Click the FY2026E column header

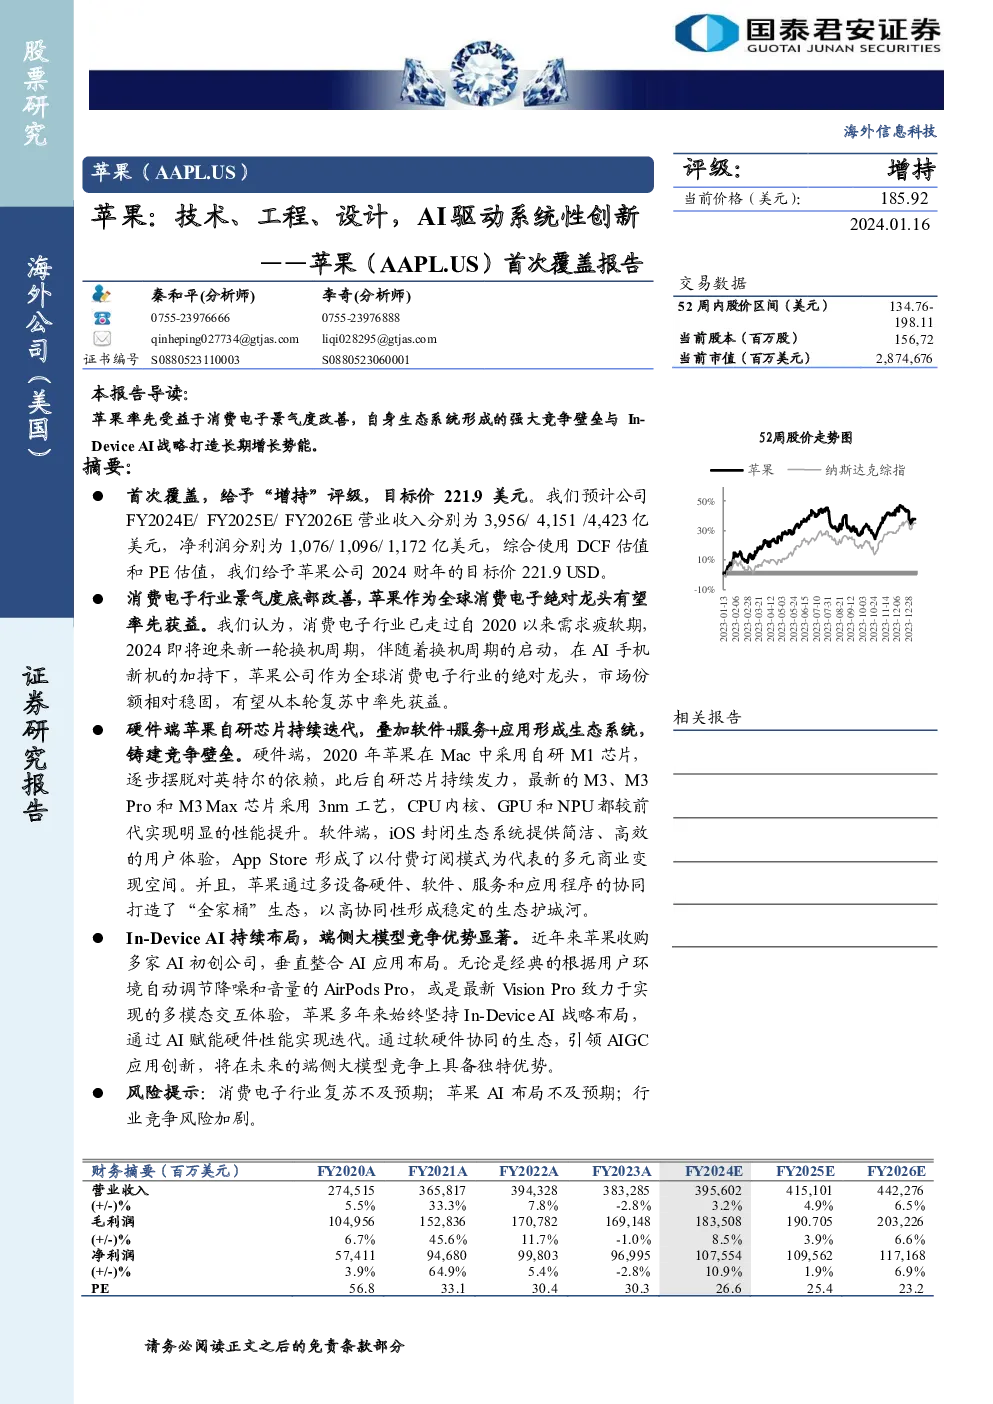[x=896, y=1171]
